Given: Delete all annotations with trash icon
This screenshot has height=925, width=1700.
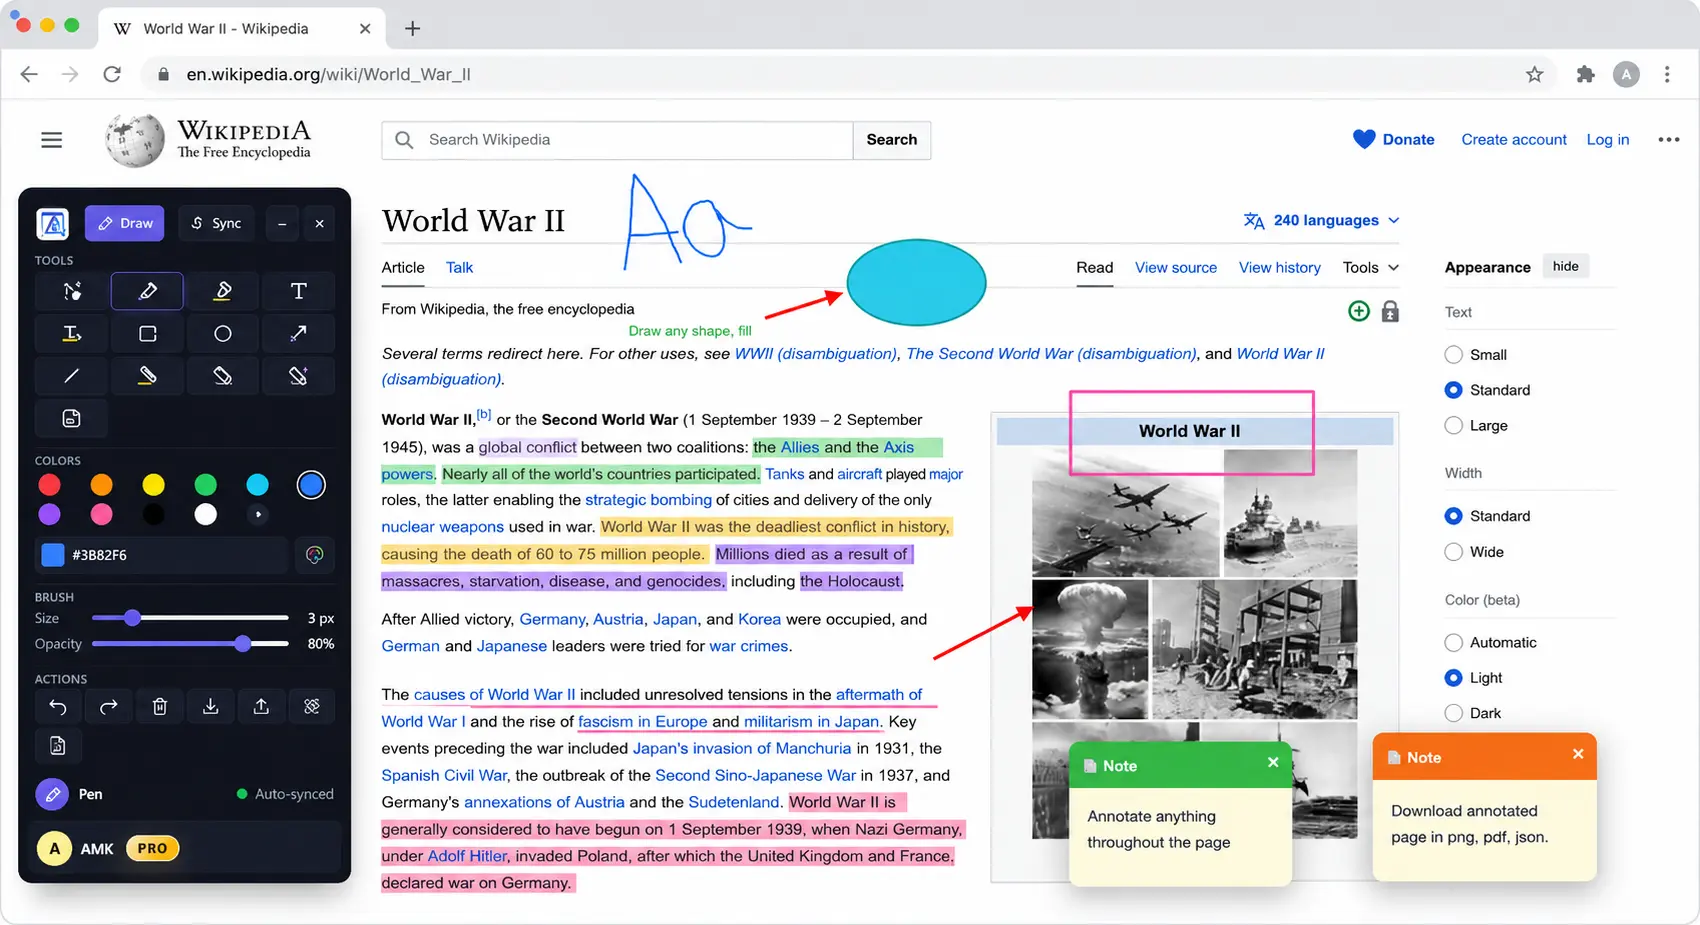Looking at the screenshot, I should 159,707.
